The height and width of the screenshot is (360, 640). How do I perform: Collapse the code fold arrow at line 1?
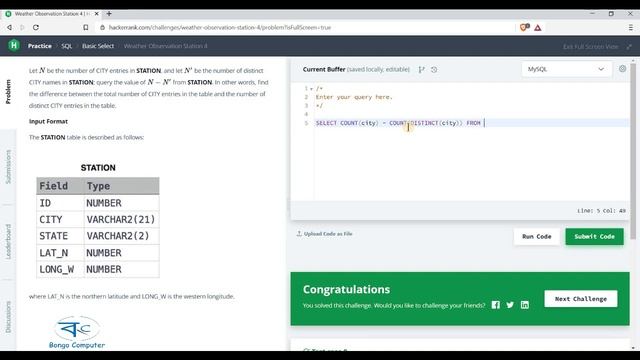coord(311,89)
